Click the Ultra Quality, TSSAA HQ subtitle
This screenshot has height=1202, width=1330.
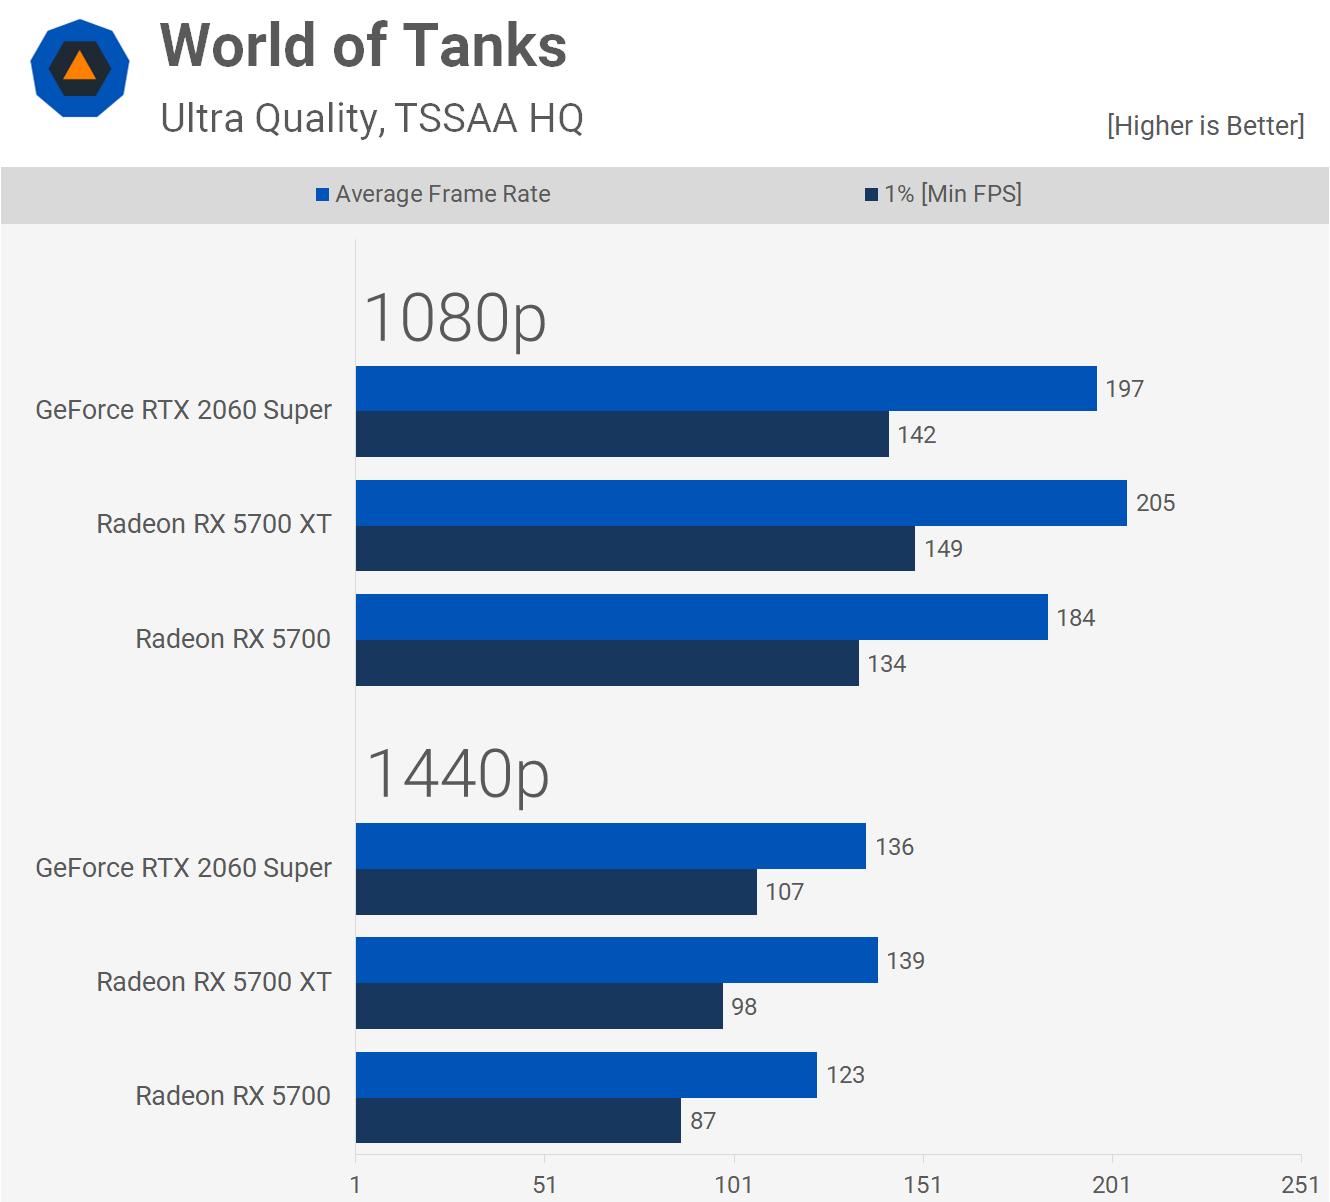(x=371, y=118)
